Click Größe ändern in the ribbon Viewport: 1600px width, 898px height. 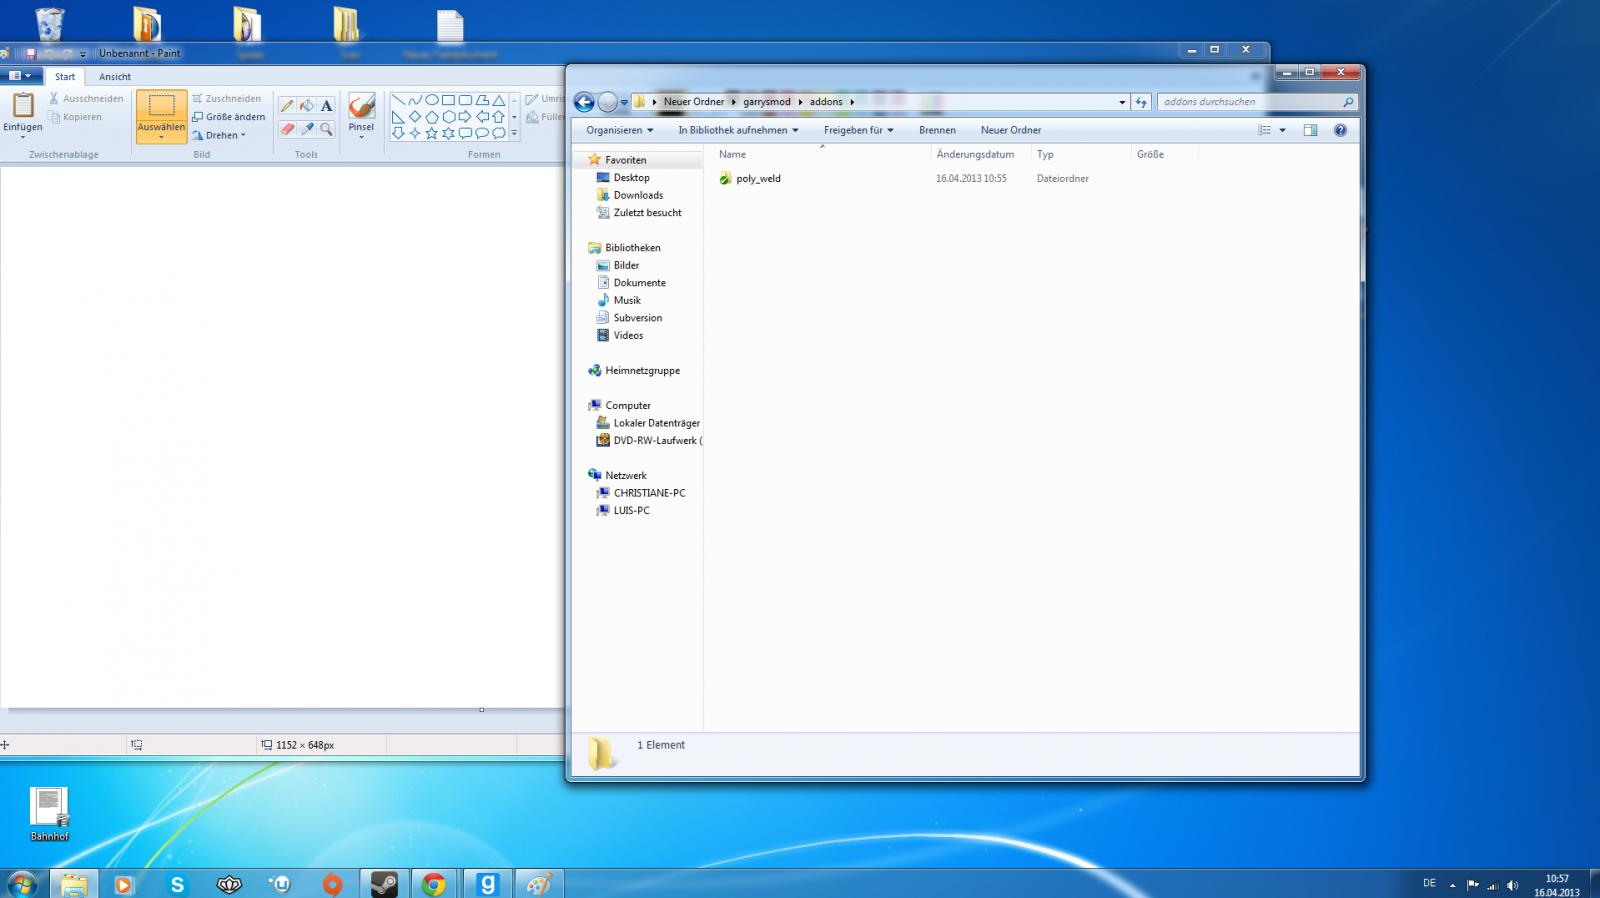pyautogui.click(x=229, y=117)
